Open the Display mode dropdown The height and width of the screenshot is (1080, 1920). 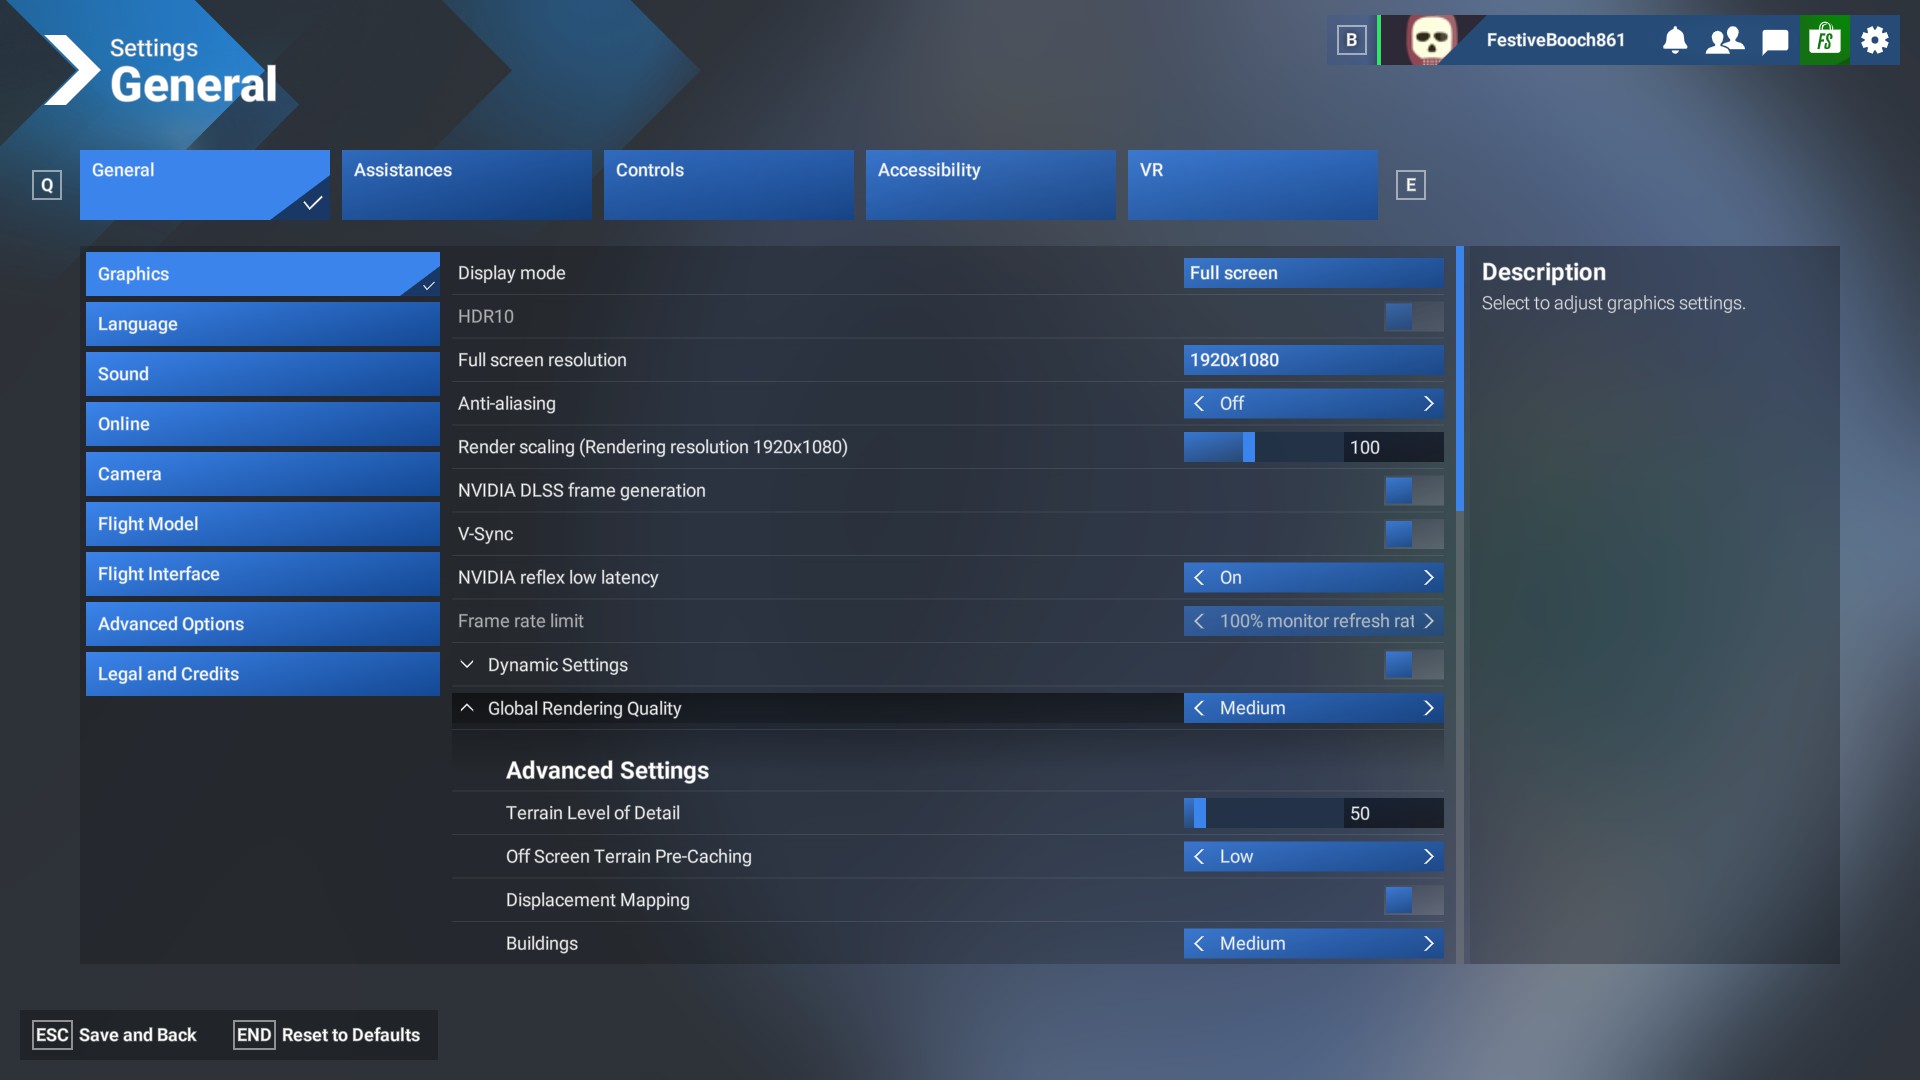(x=1313, y=273)
